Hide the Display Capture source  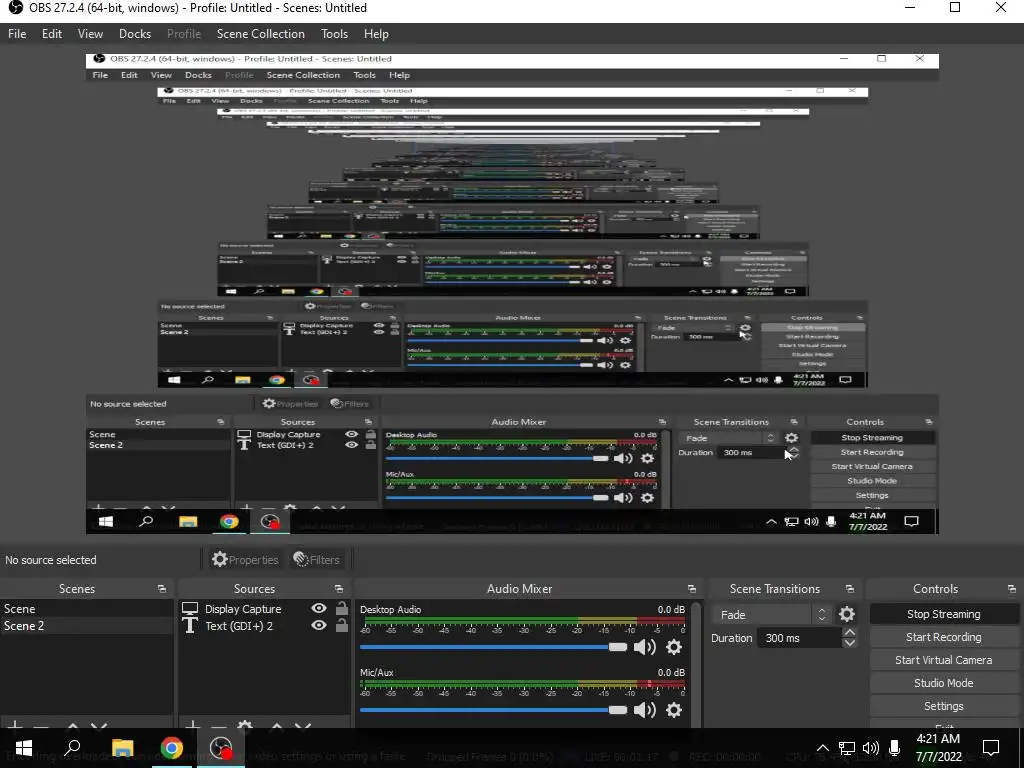pos(319,608)
